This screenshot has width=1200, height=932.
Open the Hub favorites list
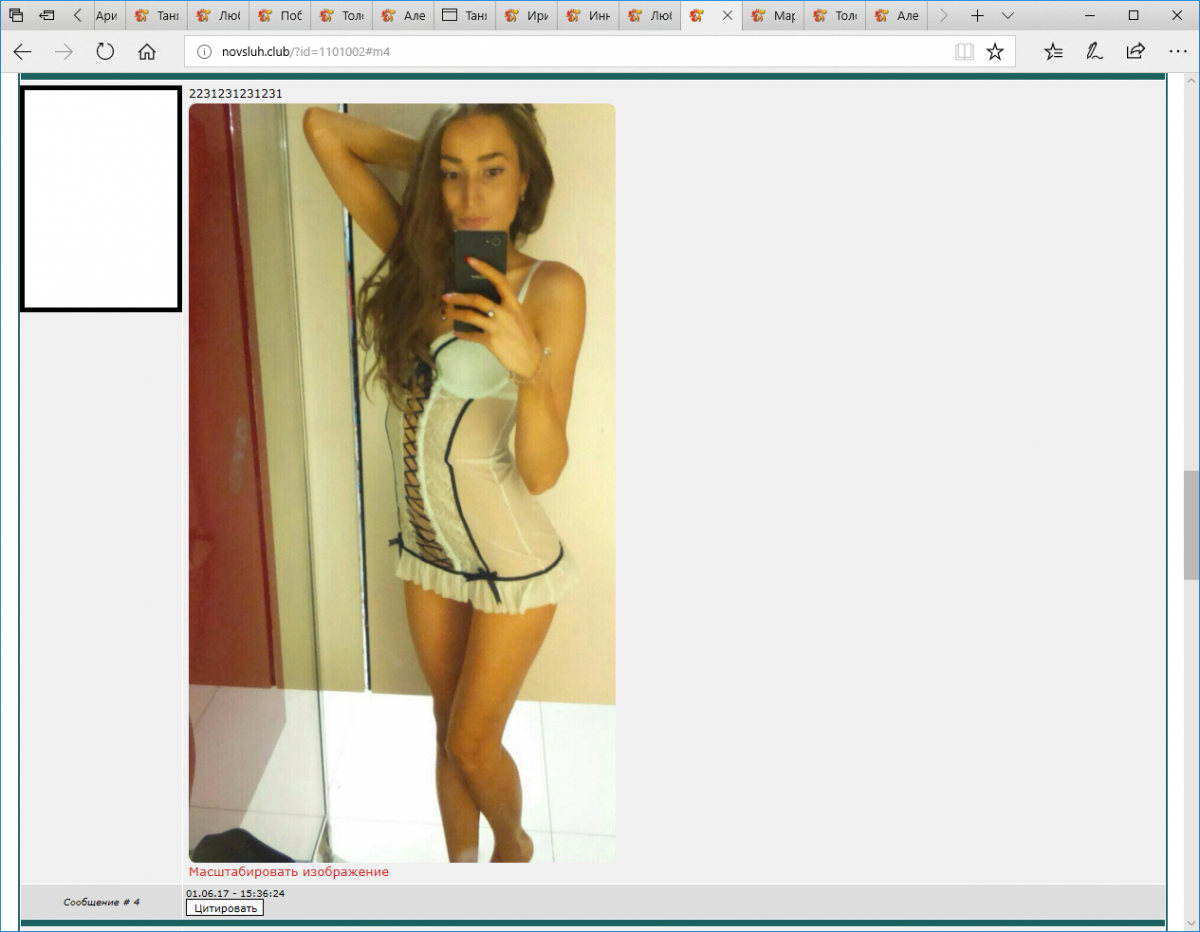click(x=1053, y=52)
